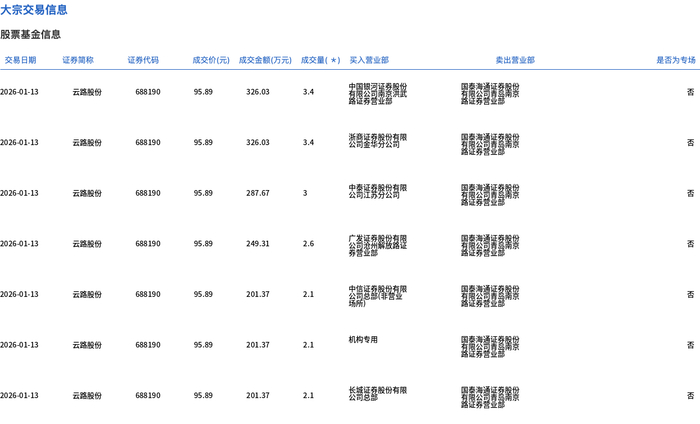The width and height of the screenshot is (700, 424).
Task: Select the 证券代码 column header
Action: pos(143,60)
